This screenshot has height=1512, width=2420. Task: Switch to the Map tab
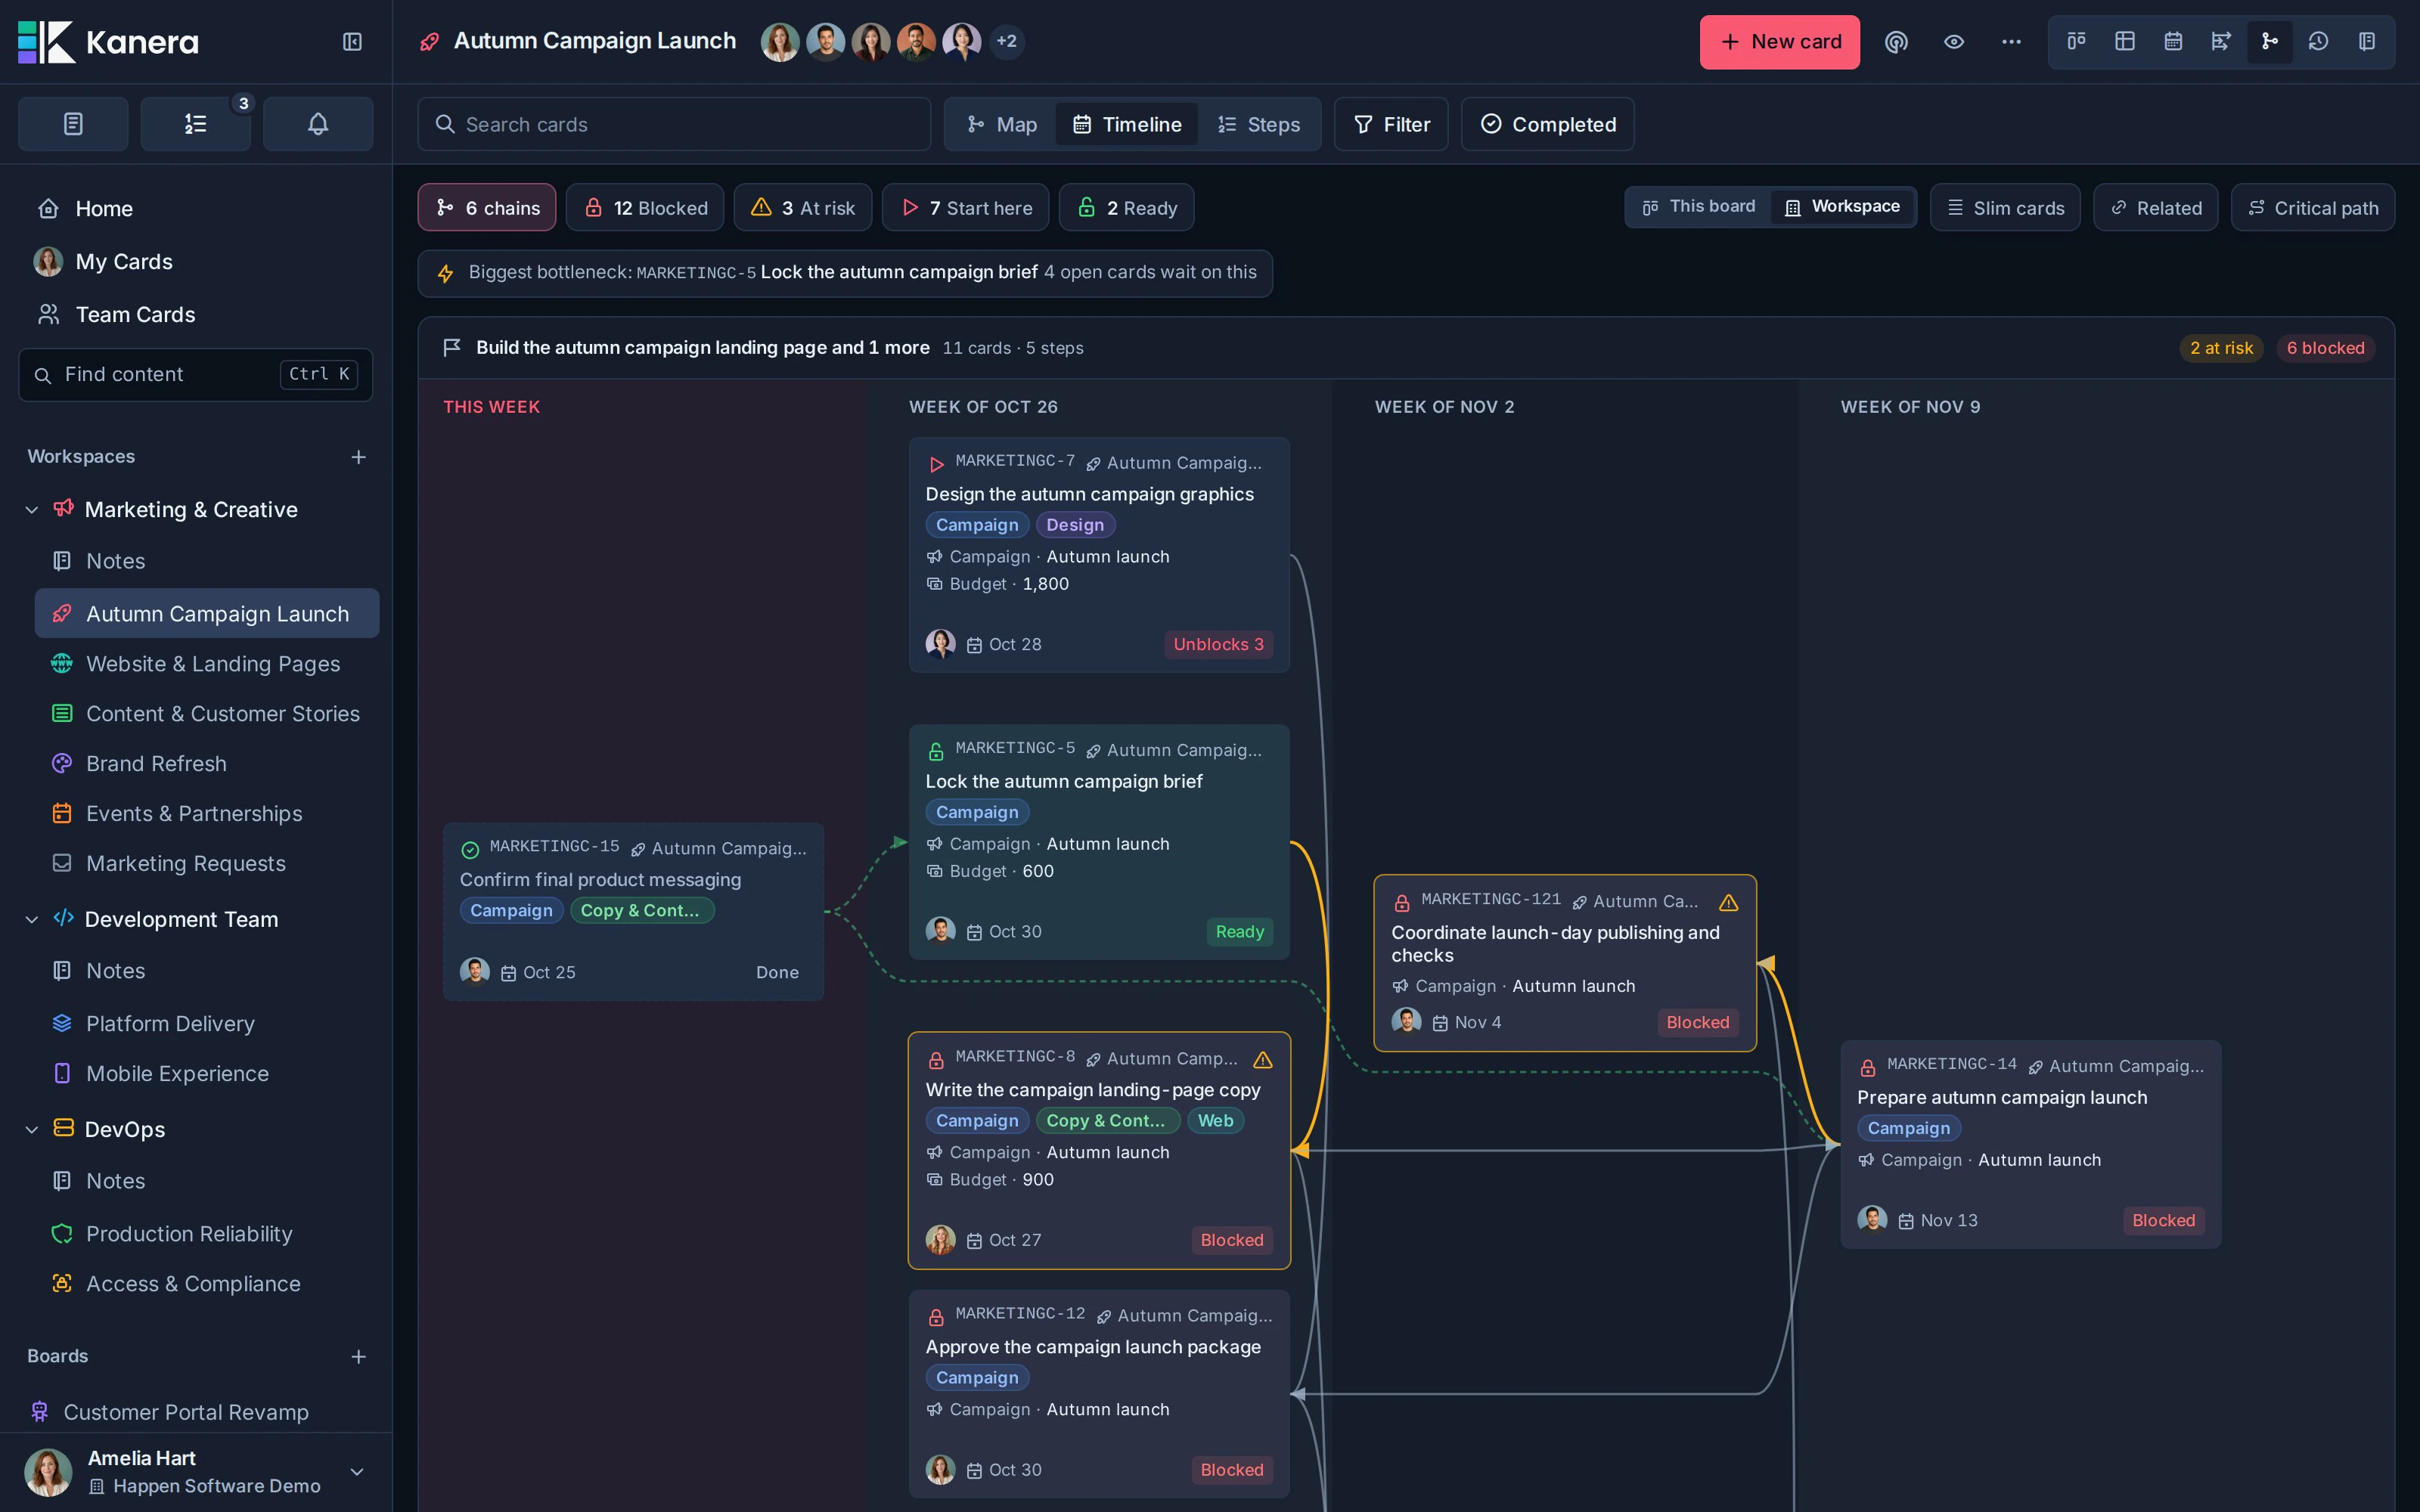click(x=1002, y=124)
